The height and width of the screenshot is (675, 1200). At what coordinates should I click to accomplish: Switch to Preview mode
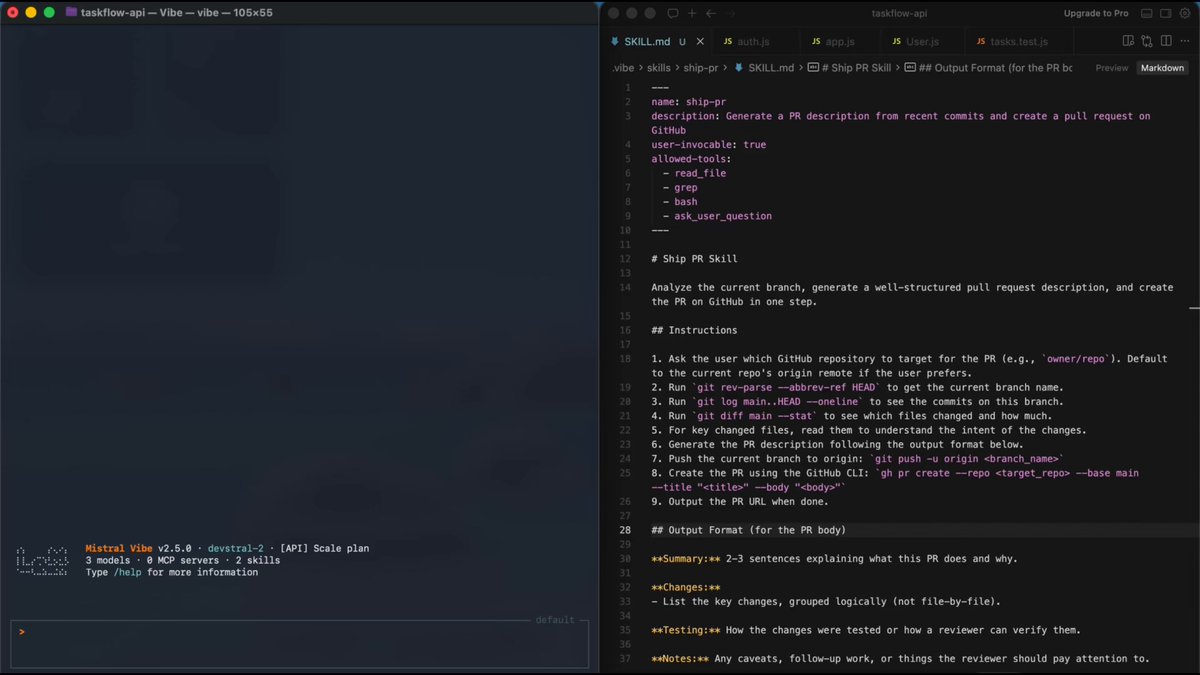(x=1111, y=68)
